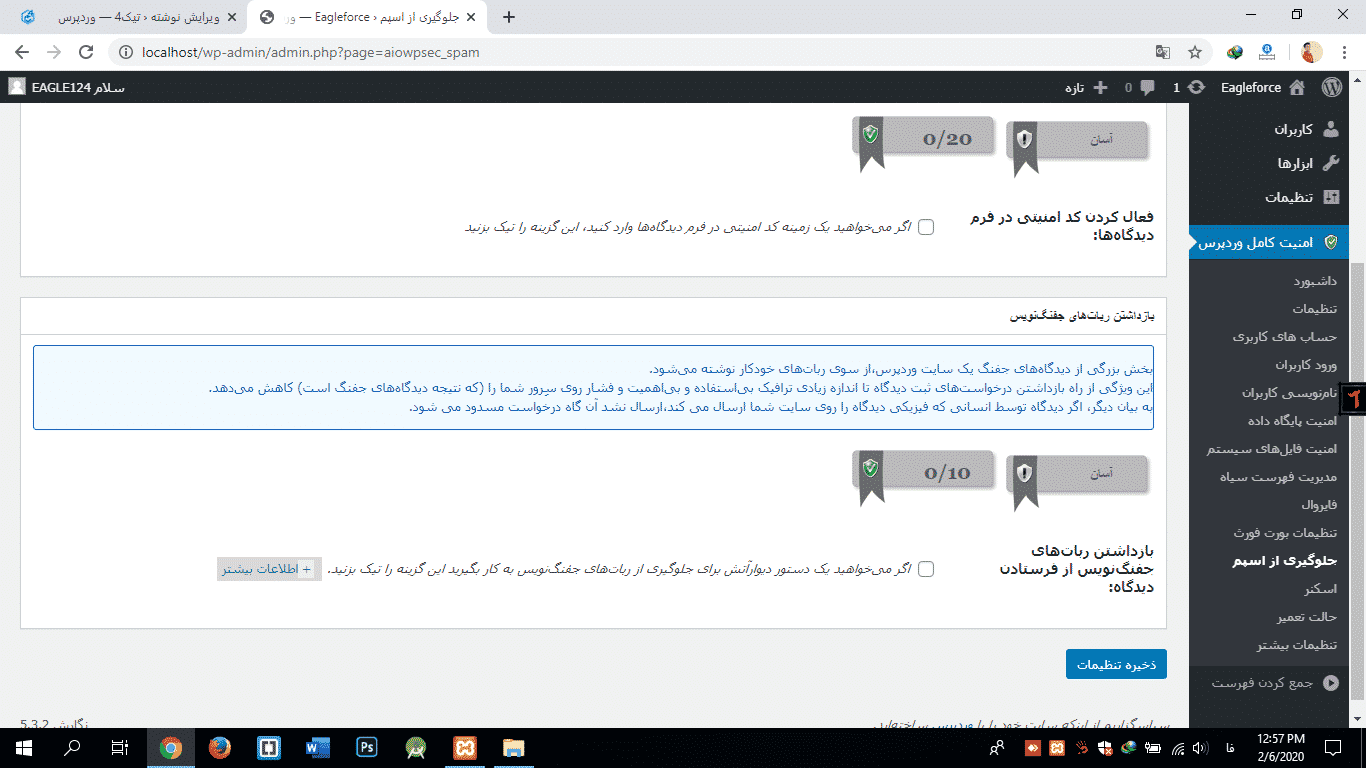Open the EAGLE124 user greeting menu
The width and height of the screenshot is (1366, 768).
(x=67, y=87)
